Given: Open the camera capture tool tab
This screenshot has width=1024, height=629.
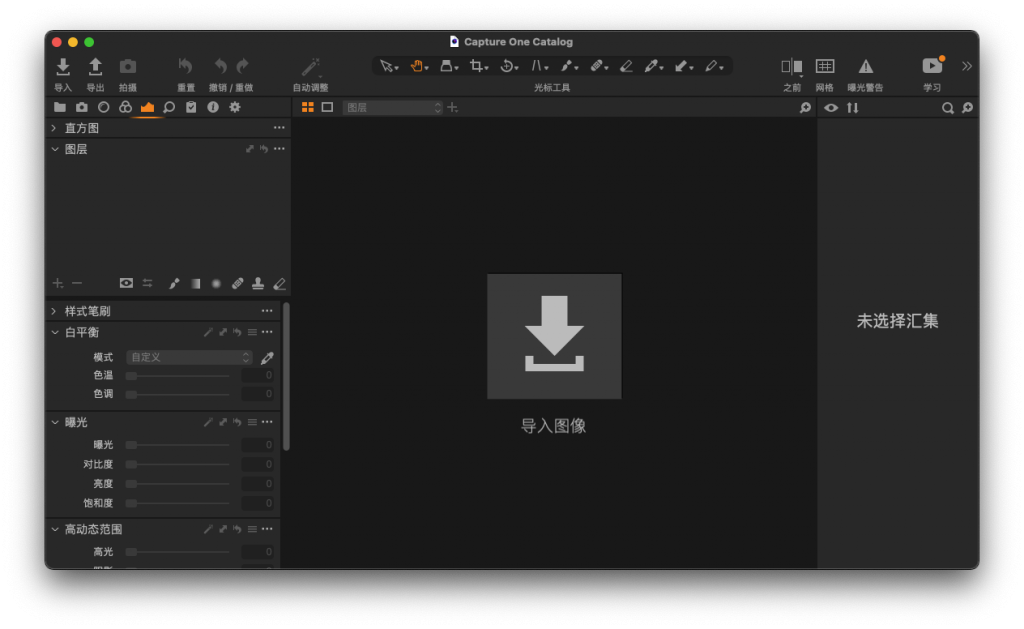Looking at the screenshot, I should pyautogui.click(x=82, y=107).
